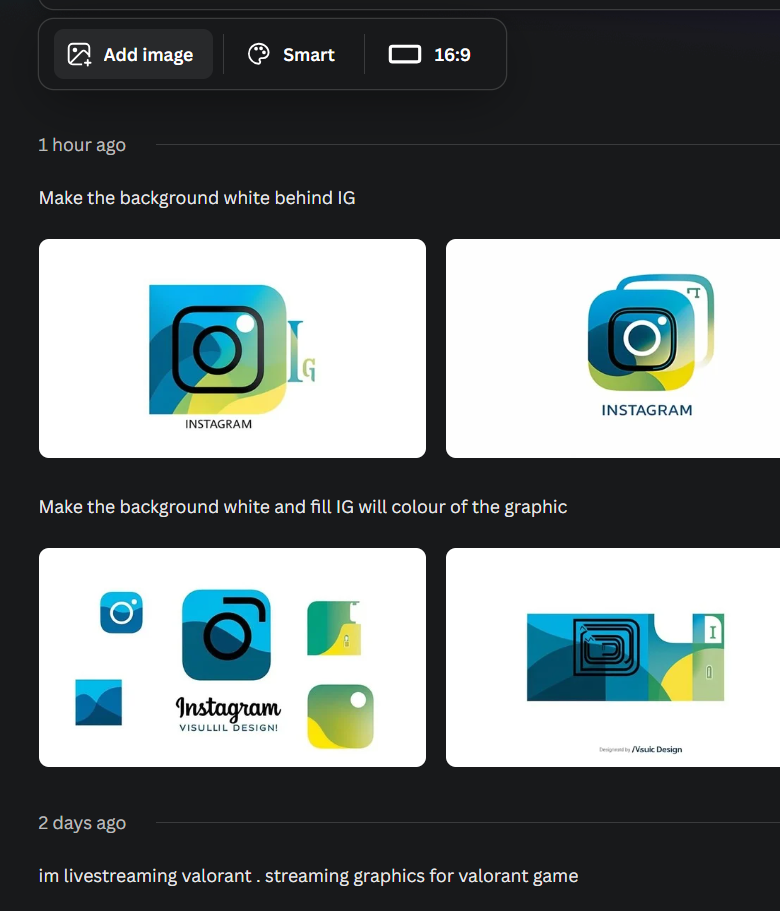Viewport: 780px width, 911px height.
Task: Click the aspect ratio rectangle icon
Action: (405, 55)
